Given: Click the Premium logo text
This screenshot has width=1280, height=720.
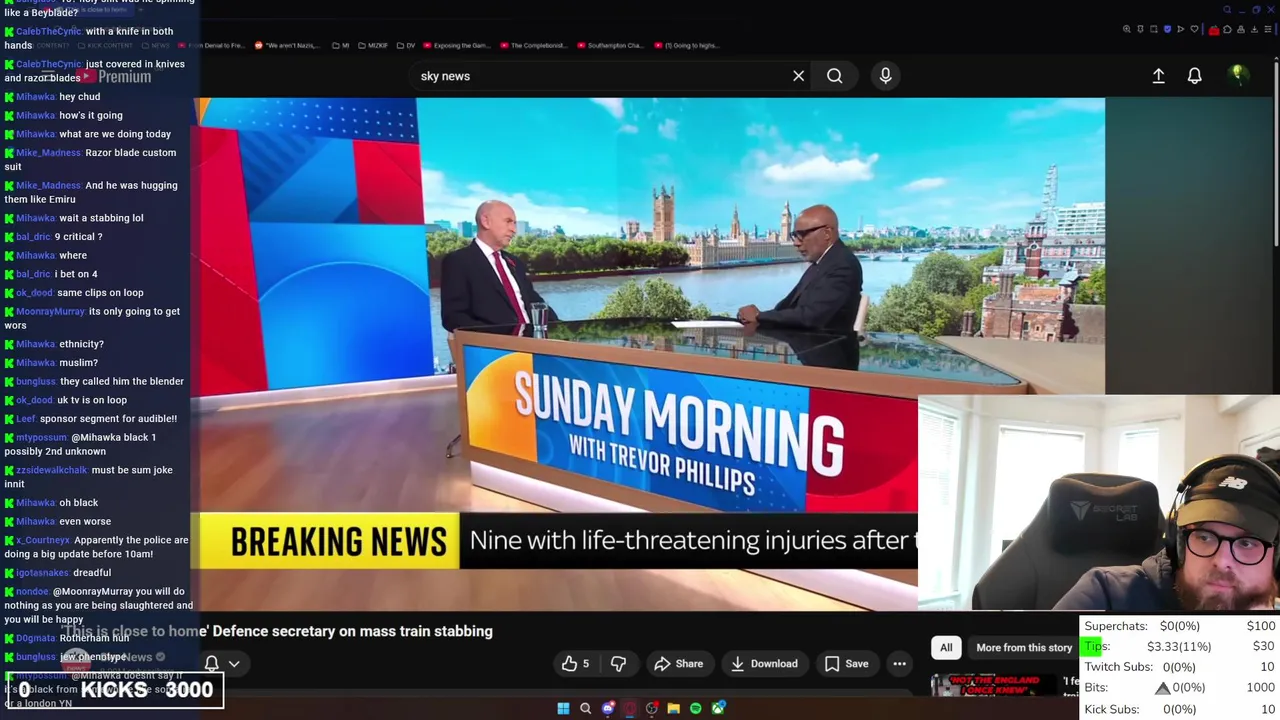Looking at the screenshot, I should (x=125, y=77).
